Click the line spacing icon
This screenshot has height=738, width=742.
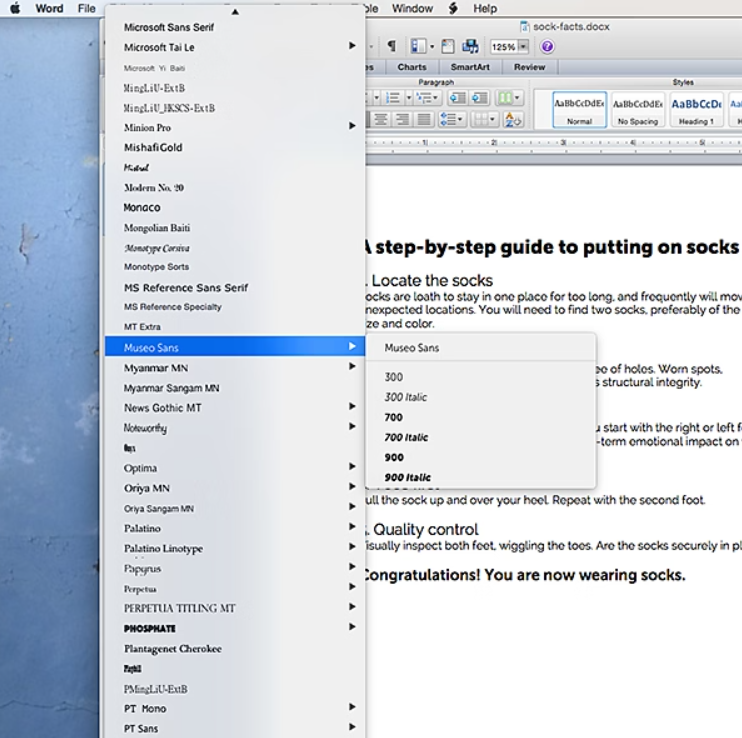(x=448, y=119)
